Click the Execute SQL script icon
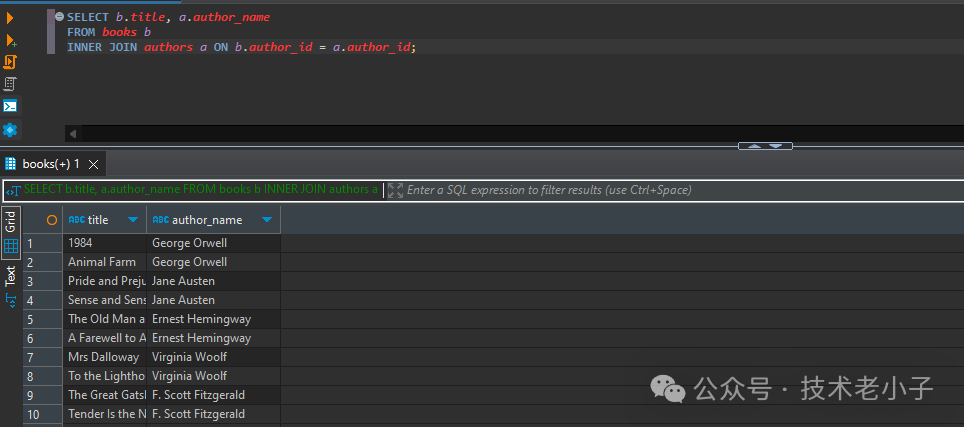 point(11,62)
